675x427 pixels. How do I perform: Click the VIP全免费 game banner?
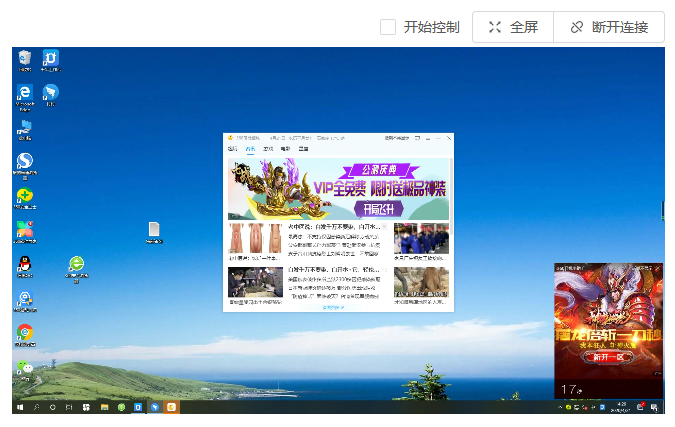(x=338, y=189)
